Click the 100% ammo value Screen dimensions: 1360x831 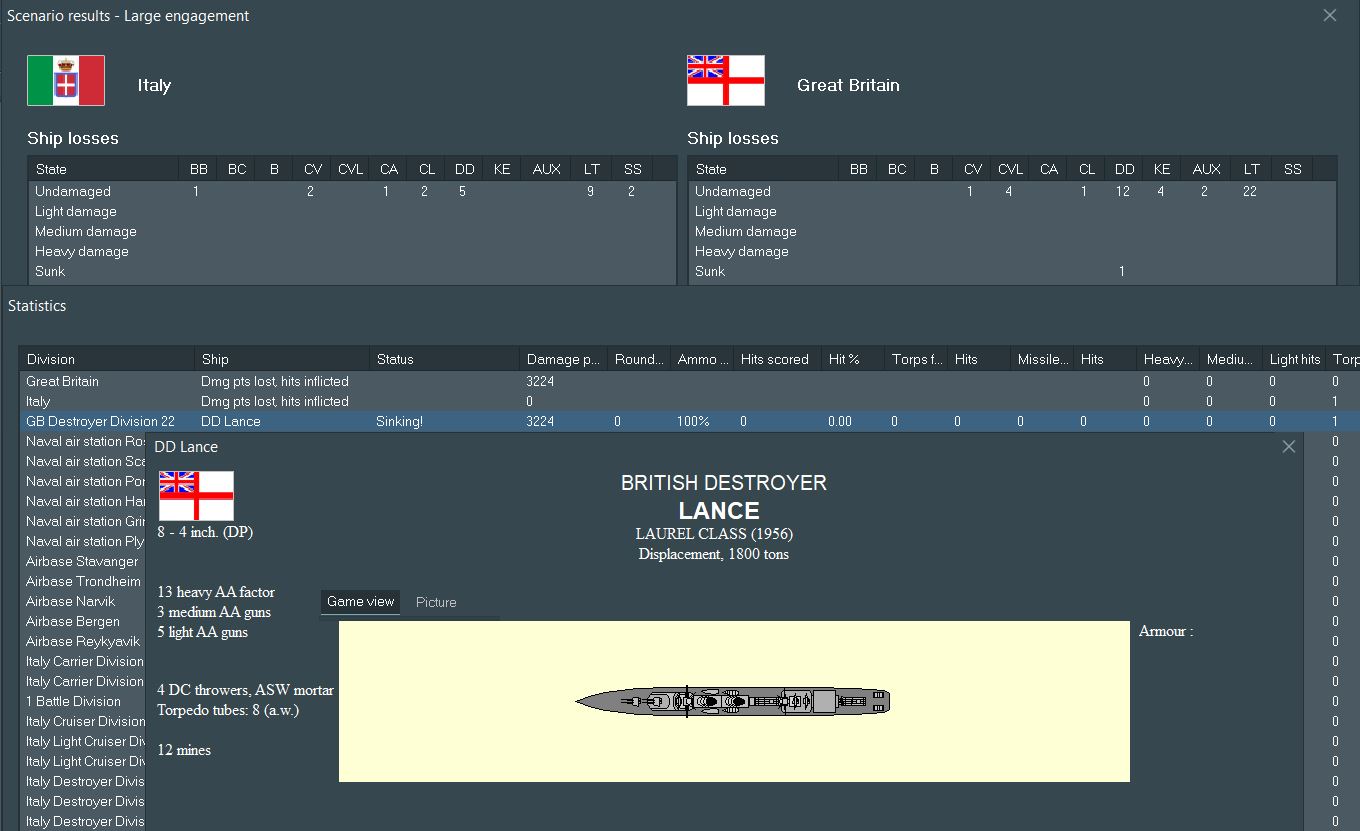click(x=693, y=421)
